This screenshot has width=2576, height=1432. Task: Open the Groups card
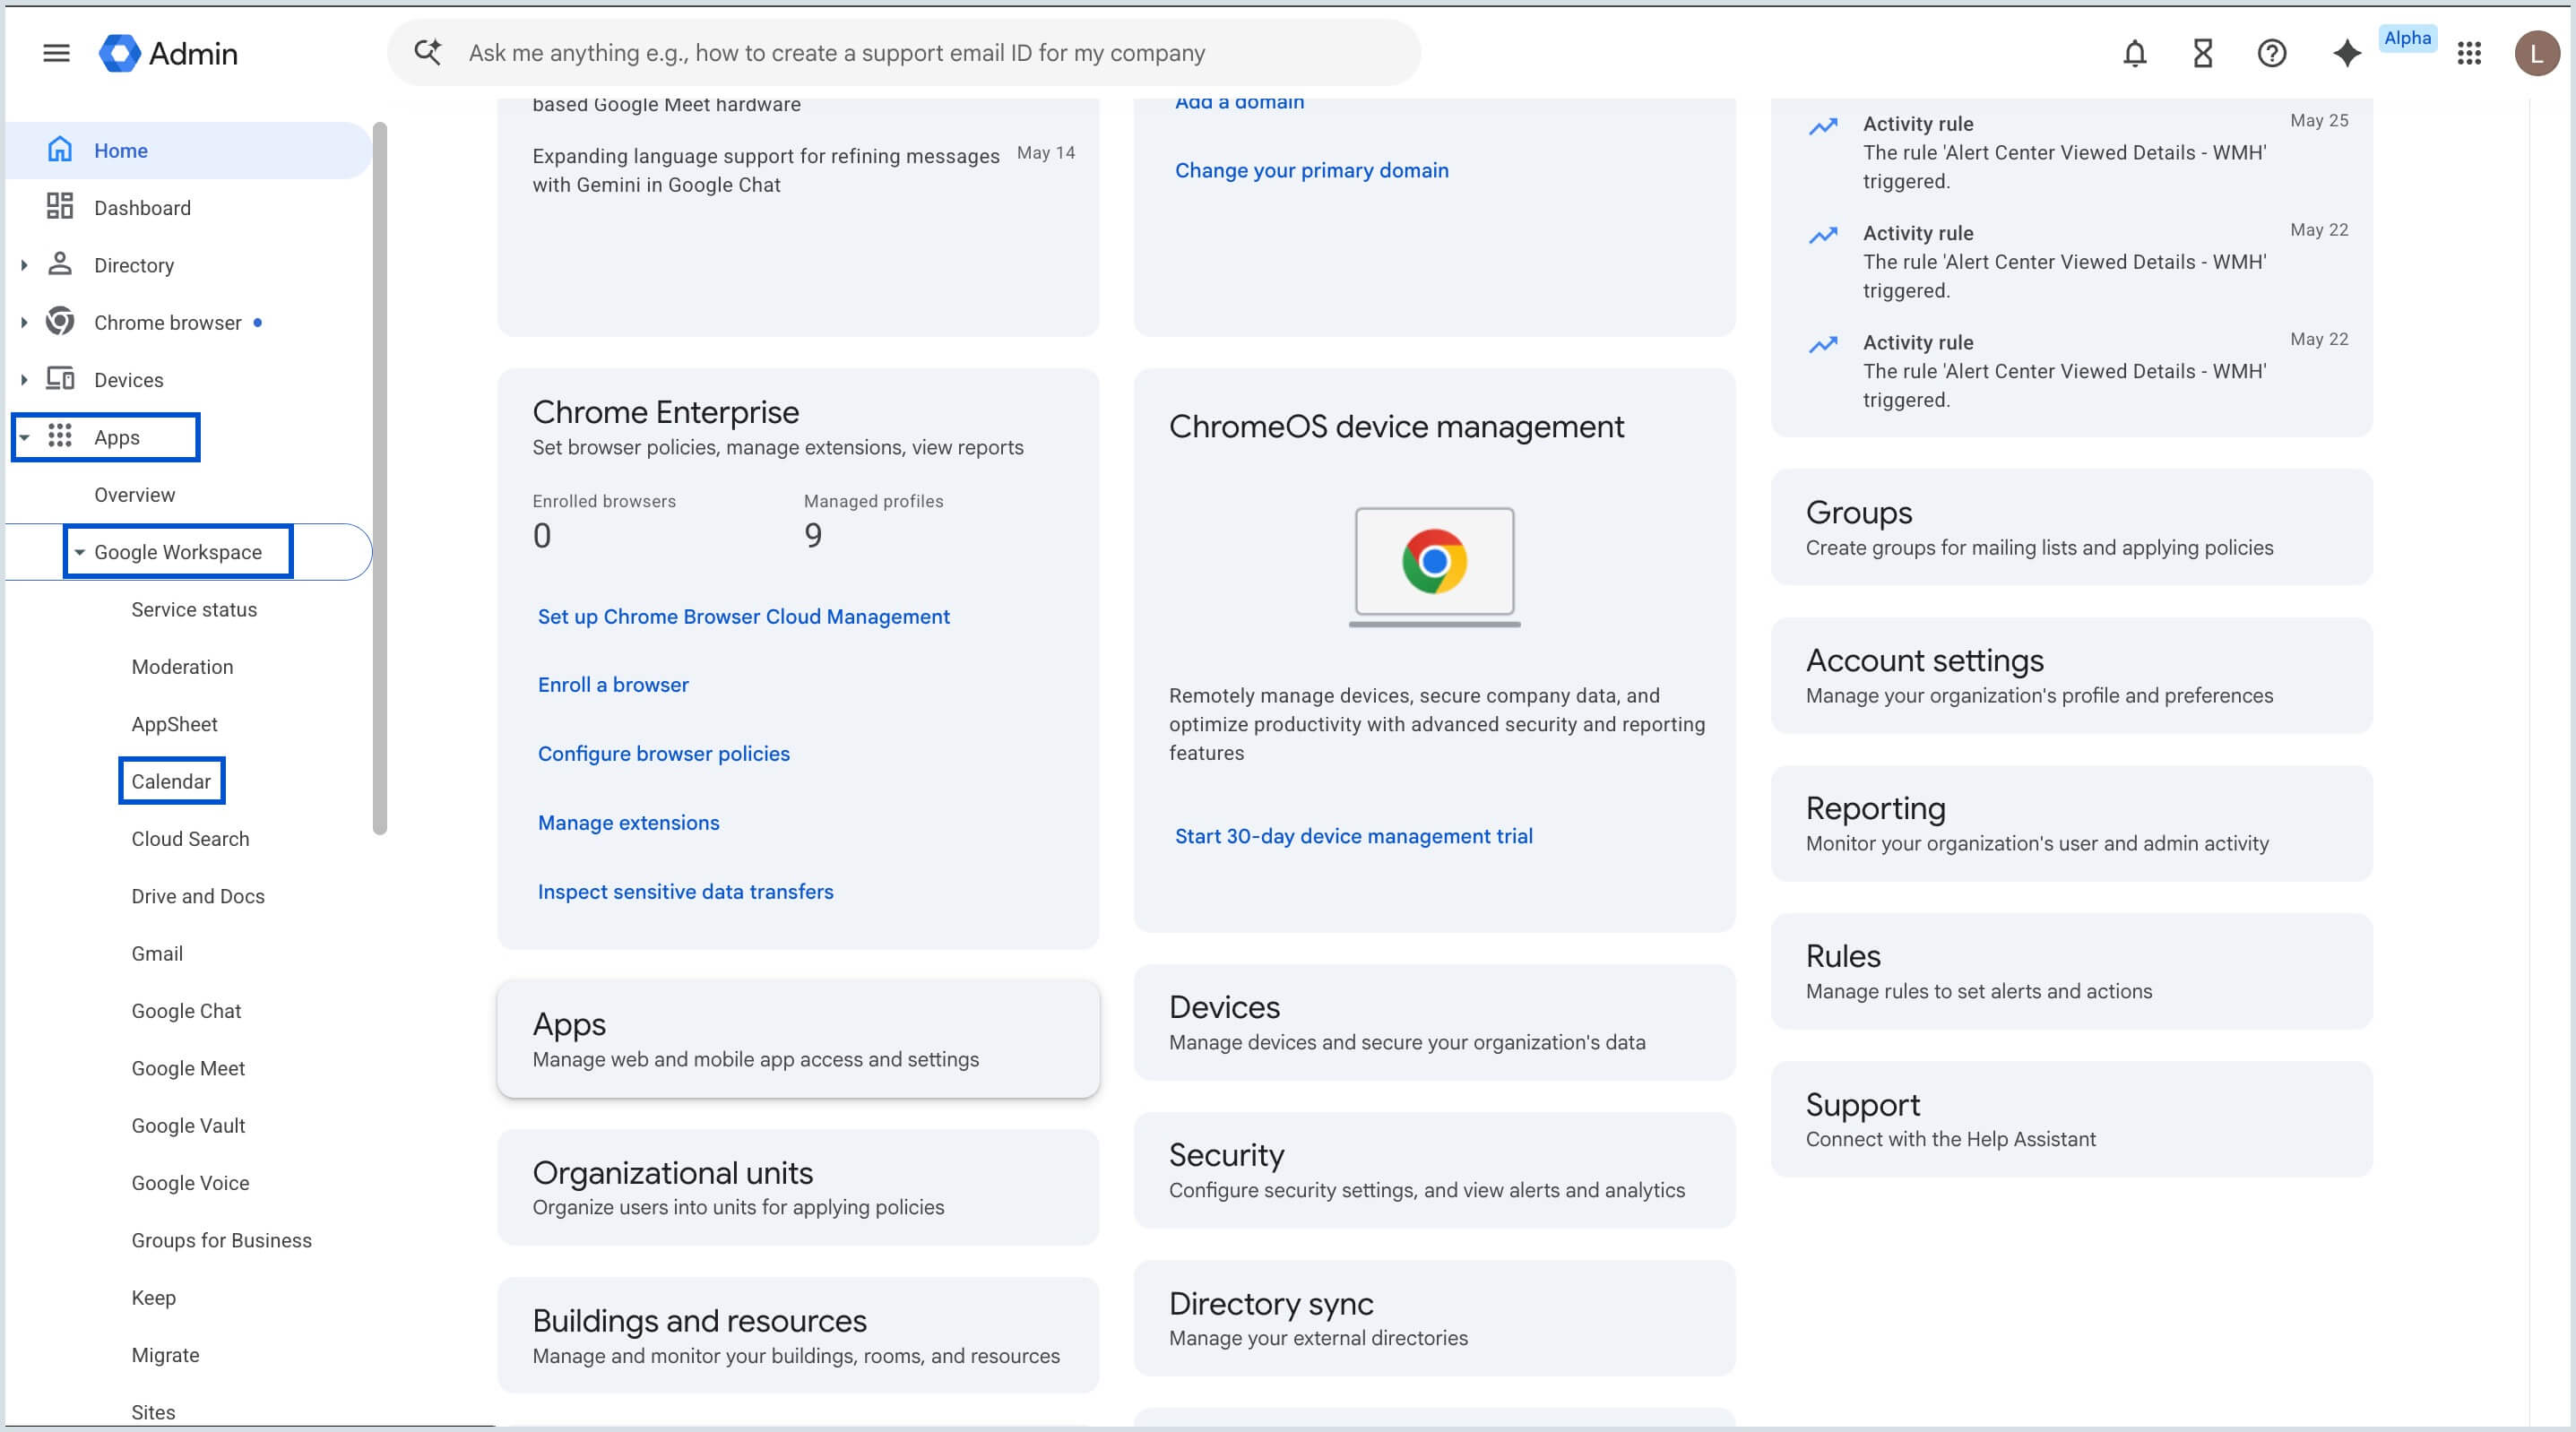2071,527
